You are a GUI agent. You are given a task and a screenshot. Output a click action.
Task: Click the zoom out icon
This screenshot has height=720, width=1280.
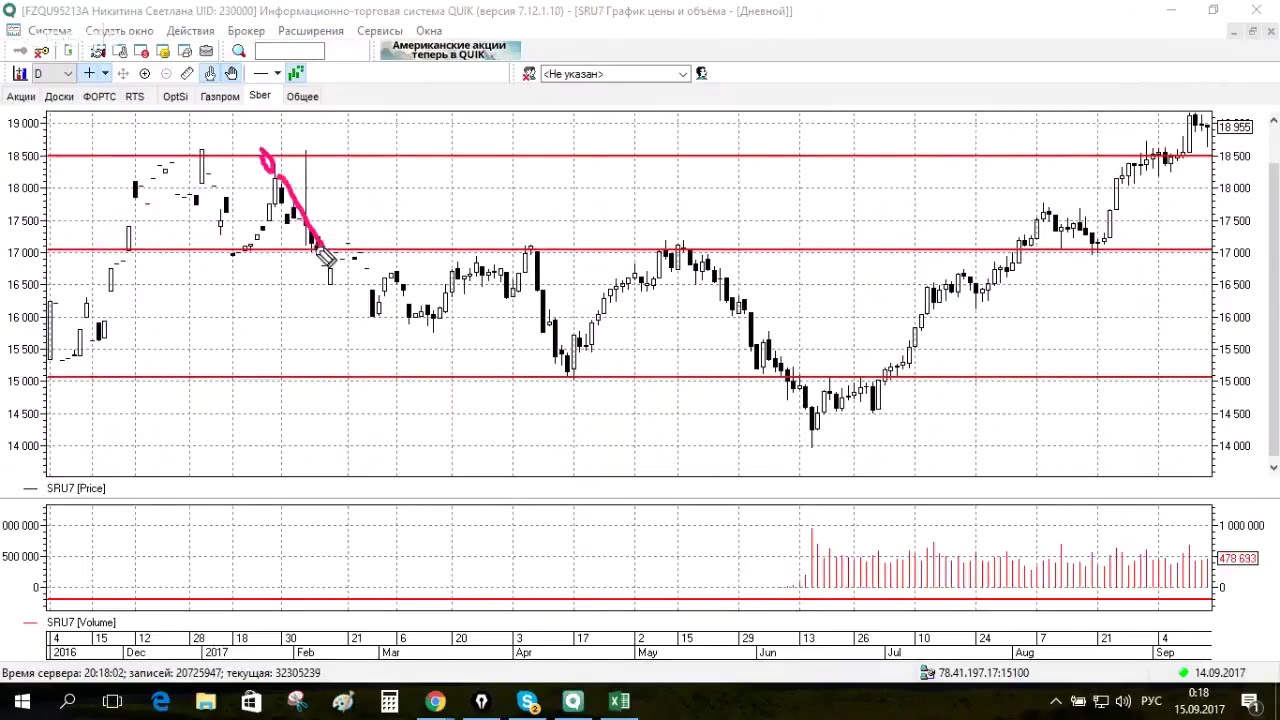pos(166,73)
